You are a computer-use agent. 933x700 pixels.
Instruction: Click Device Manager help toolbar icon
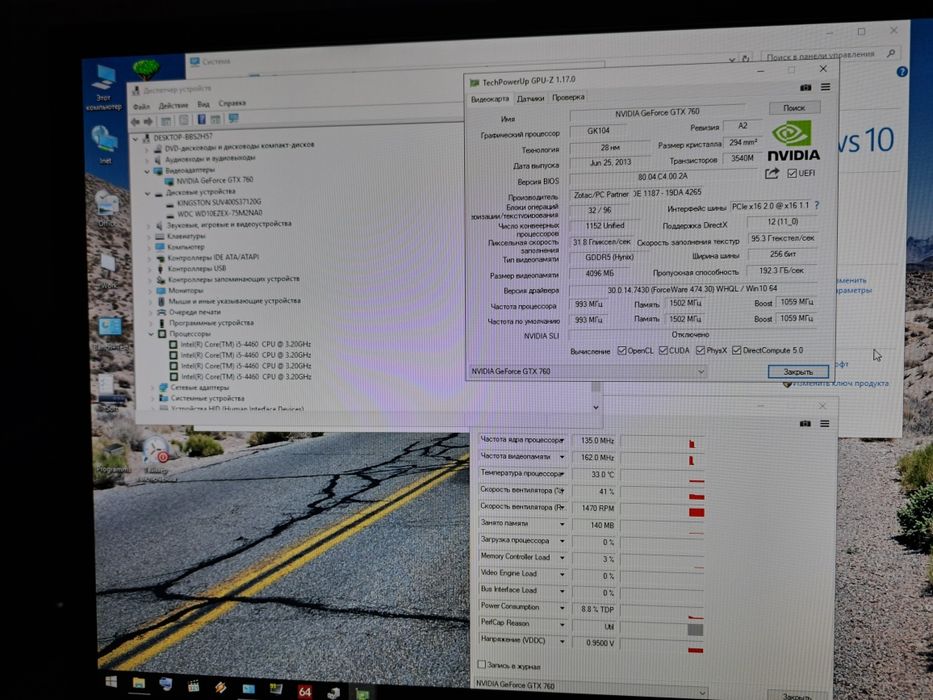click(x=201, y=120)
